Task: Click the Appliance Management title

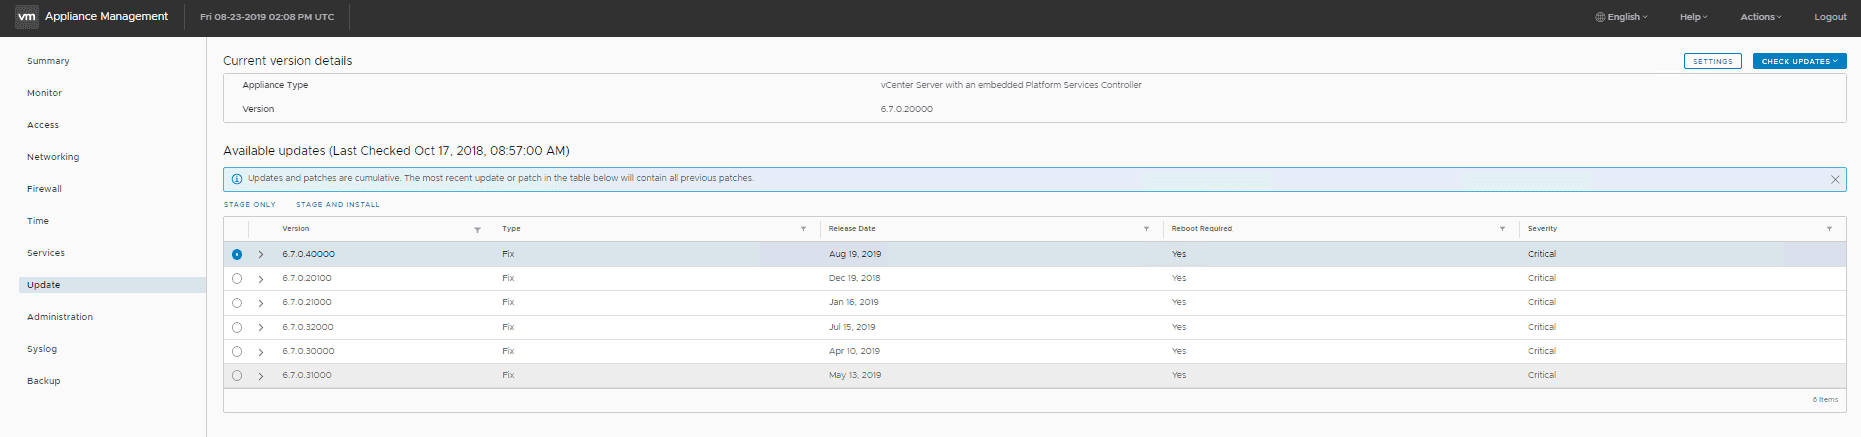Action: pyautogui.click(x=107, y=16)
